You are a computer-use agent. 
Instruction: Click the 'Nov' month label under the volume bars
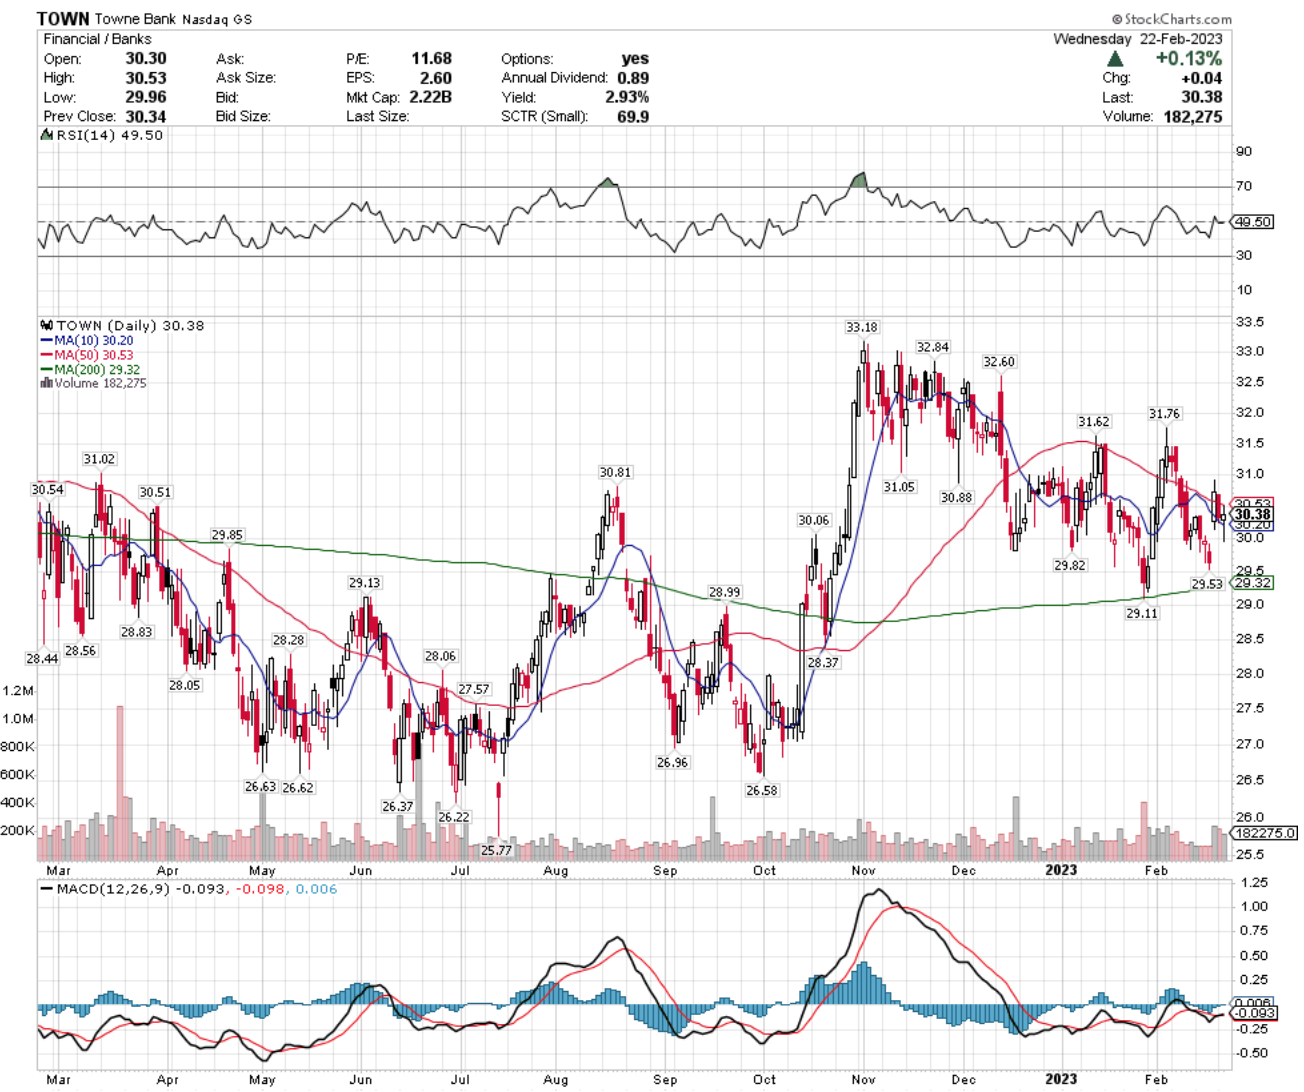click(x=863, y=870)
